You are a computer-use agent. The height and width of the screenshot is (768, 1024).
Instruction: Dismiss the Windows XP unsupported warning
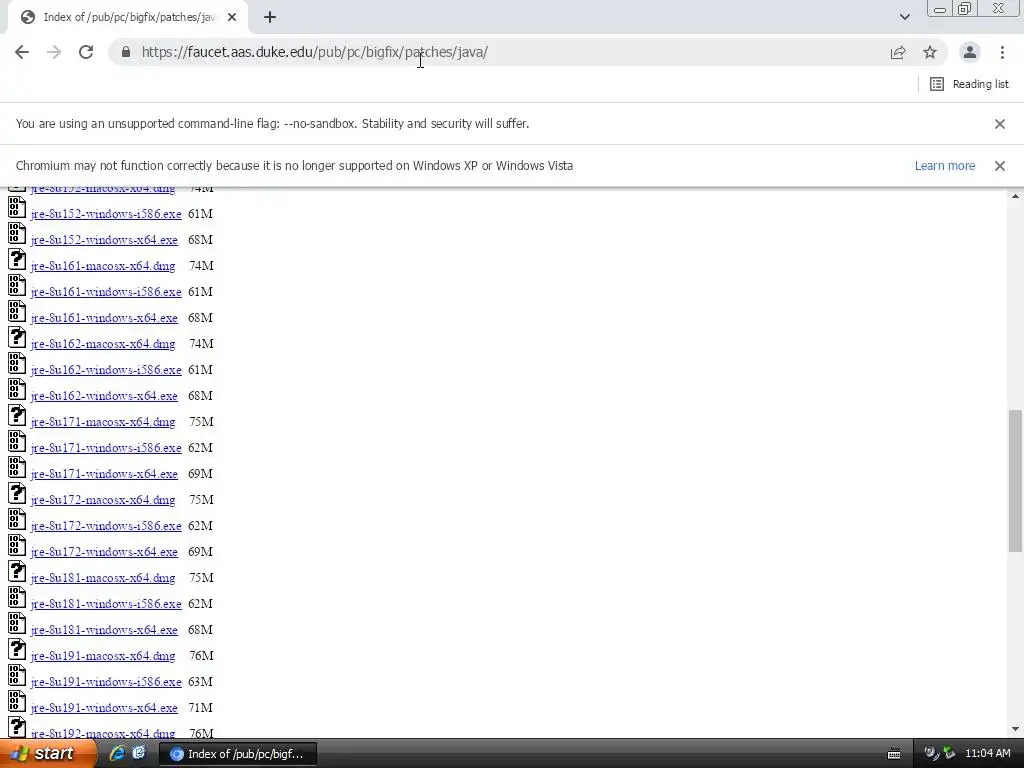(x=1000, y=166)
